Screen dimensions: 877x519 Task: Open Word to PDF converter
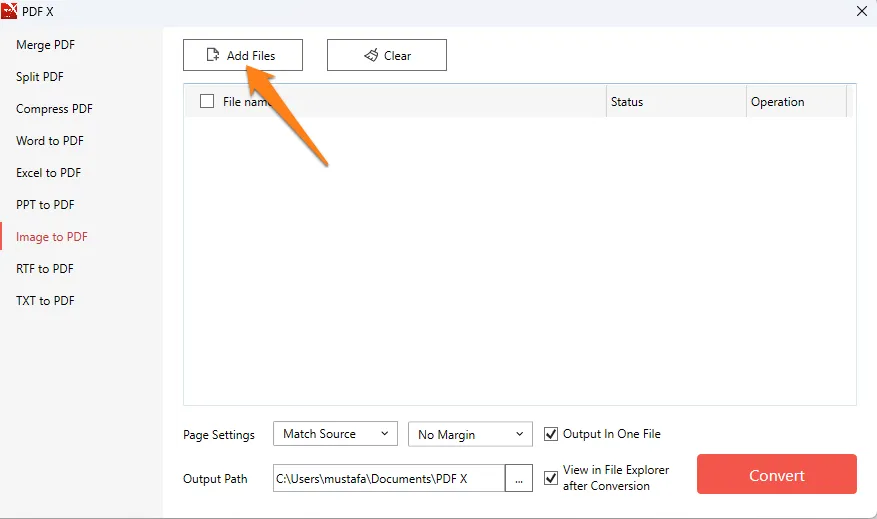(50, 140)
